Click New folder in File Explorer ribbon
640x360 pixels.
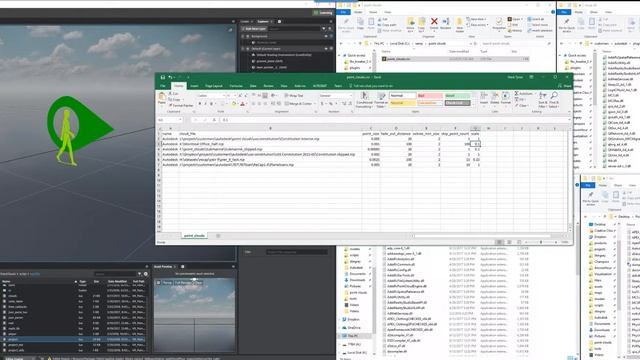pos(460,24)
